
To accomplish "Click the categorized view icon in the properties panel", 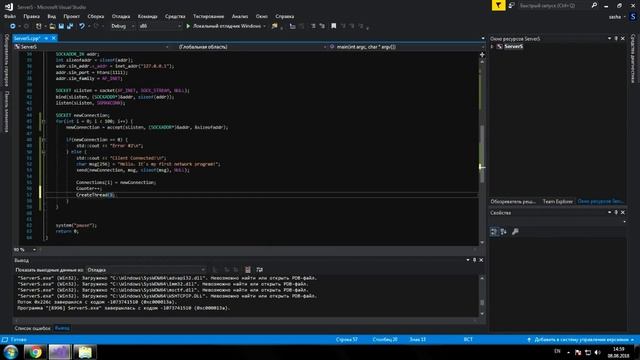I will 494,232.
